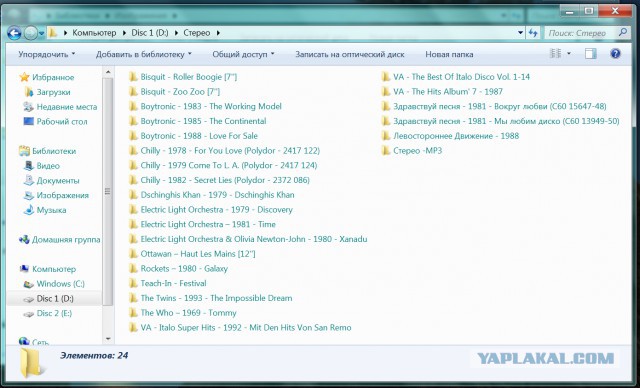
Task: Click the sidebar scrollbar up arrow
Action: point(108,72)
